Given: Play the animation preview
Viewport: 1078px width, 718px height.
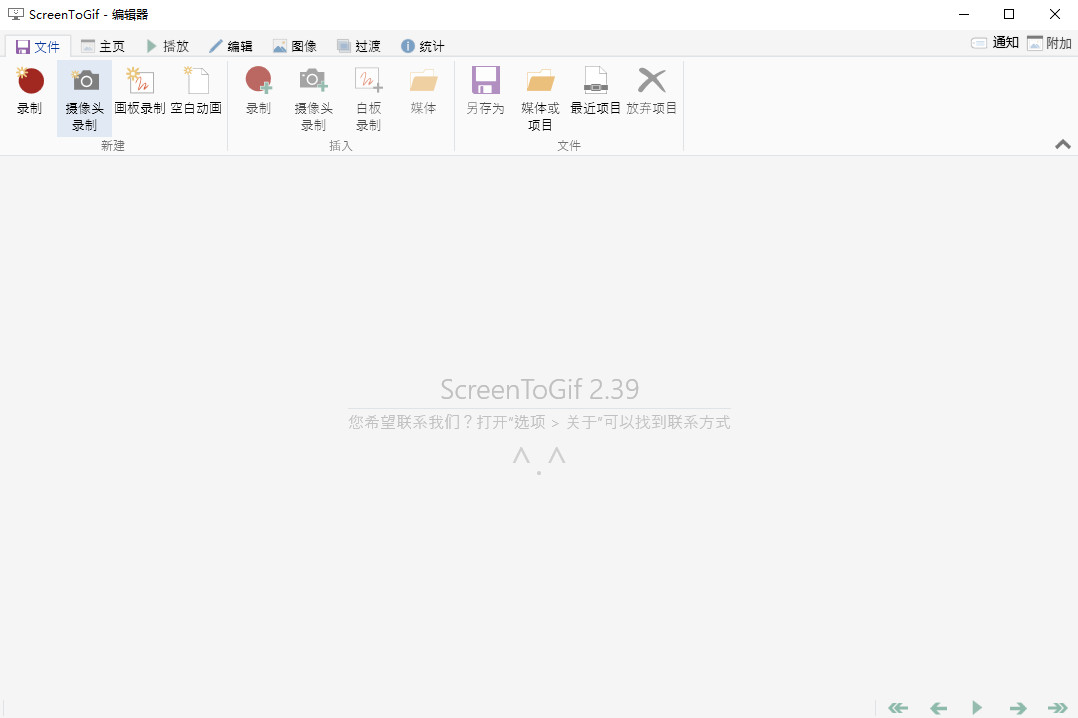Looking at the screenshot, I should pyautogui.click(x=977, y=707).
